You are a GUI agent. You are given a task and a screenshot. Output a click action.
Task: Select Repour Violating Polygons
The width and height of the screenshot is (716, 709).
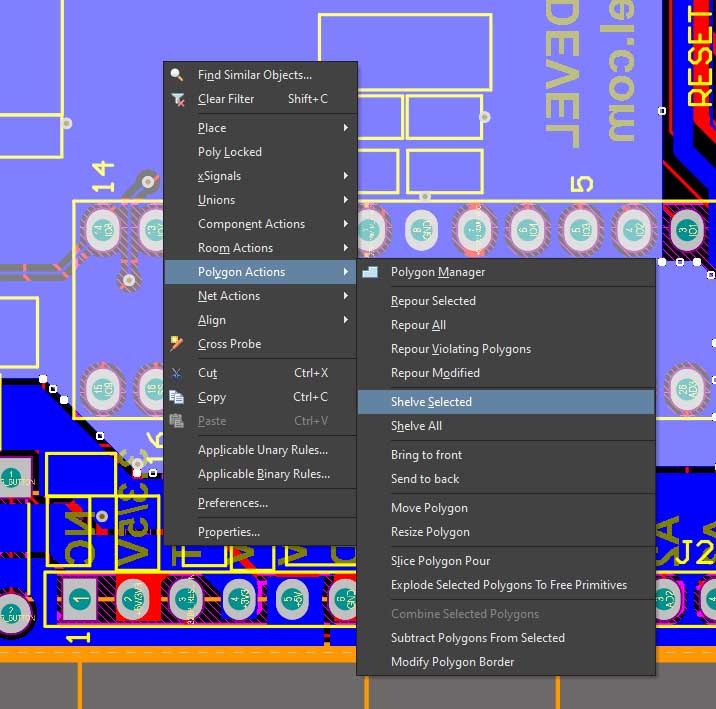click(x=460, y=349)
